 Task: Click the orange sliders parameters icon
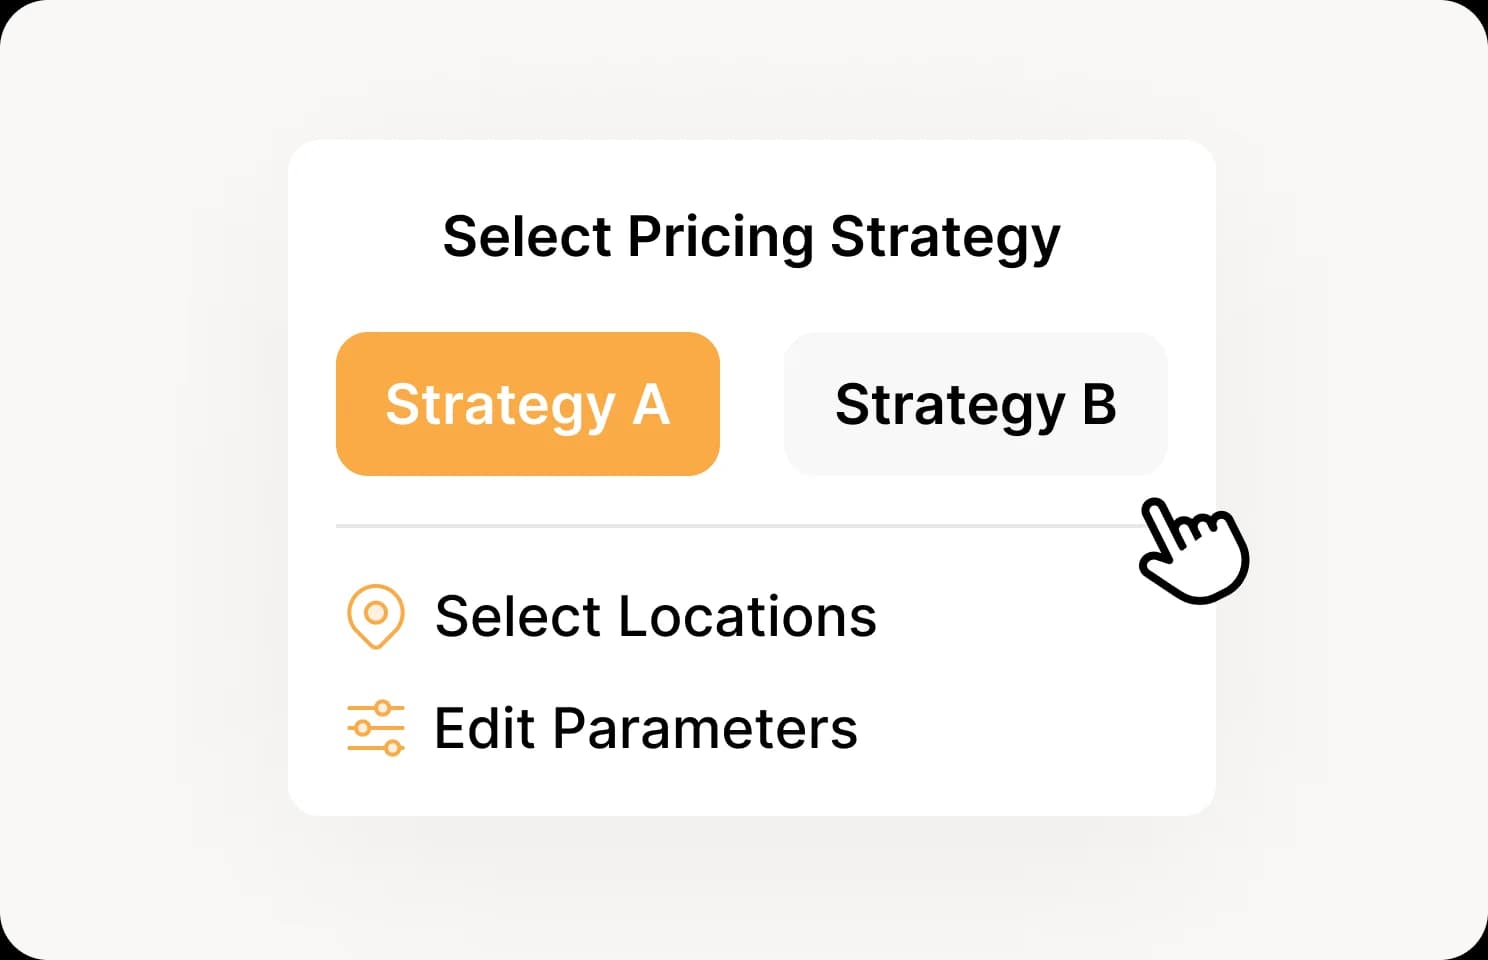(376, 728)
